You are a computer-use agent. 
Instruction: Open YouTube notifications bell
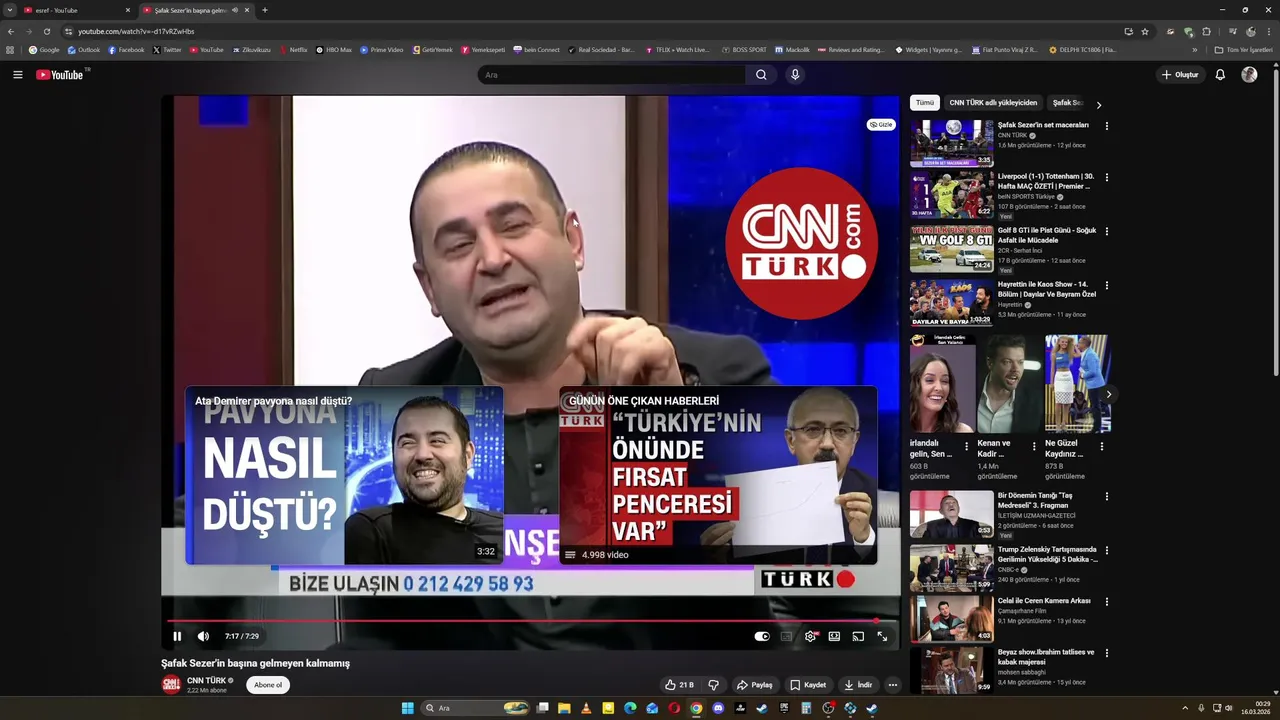pyautogui.click(x=1220, y=75)
